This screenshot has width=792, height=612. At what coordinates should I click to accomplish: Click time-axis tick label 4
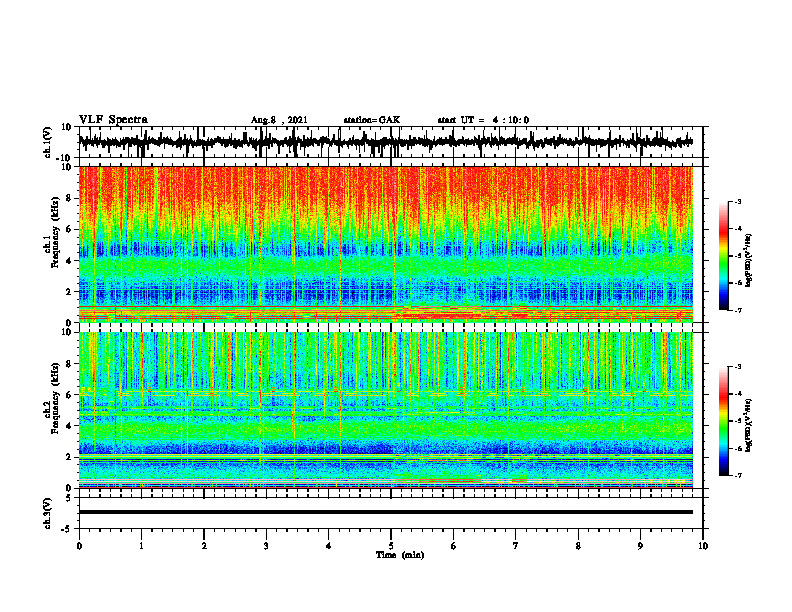pos(329,546)
